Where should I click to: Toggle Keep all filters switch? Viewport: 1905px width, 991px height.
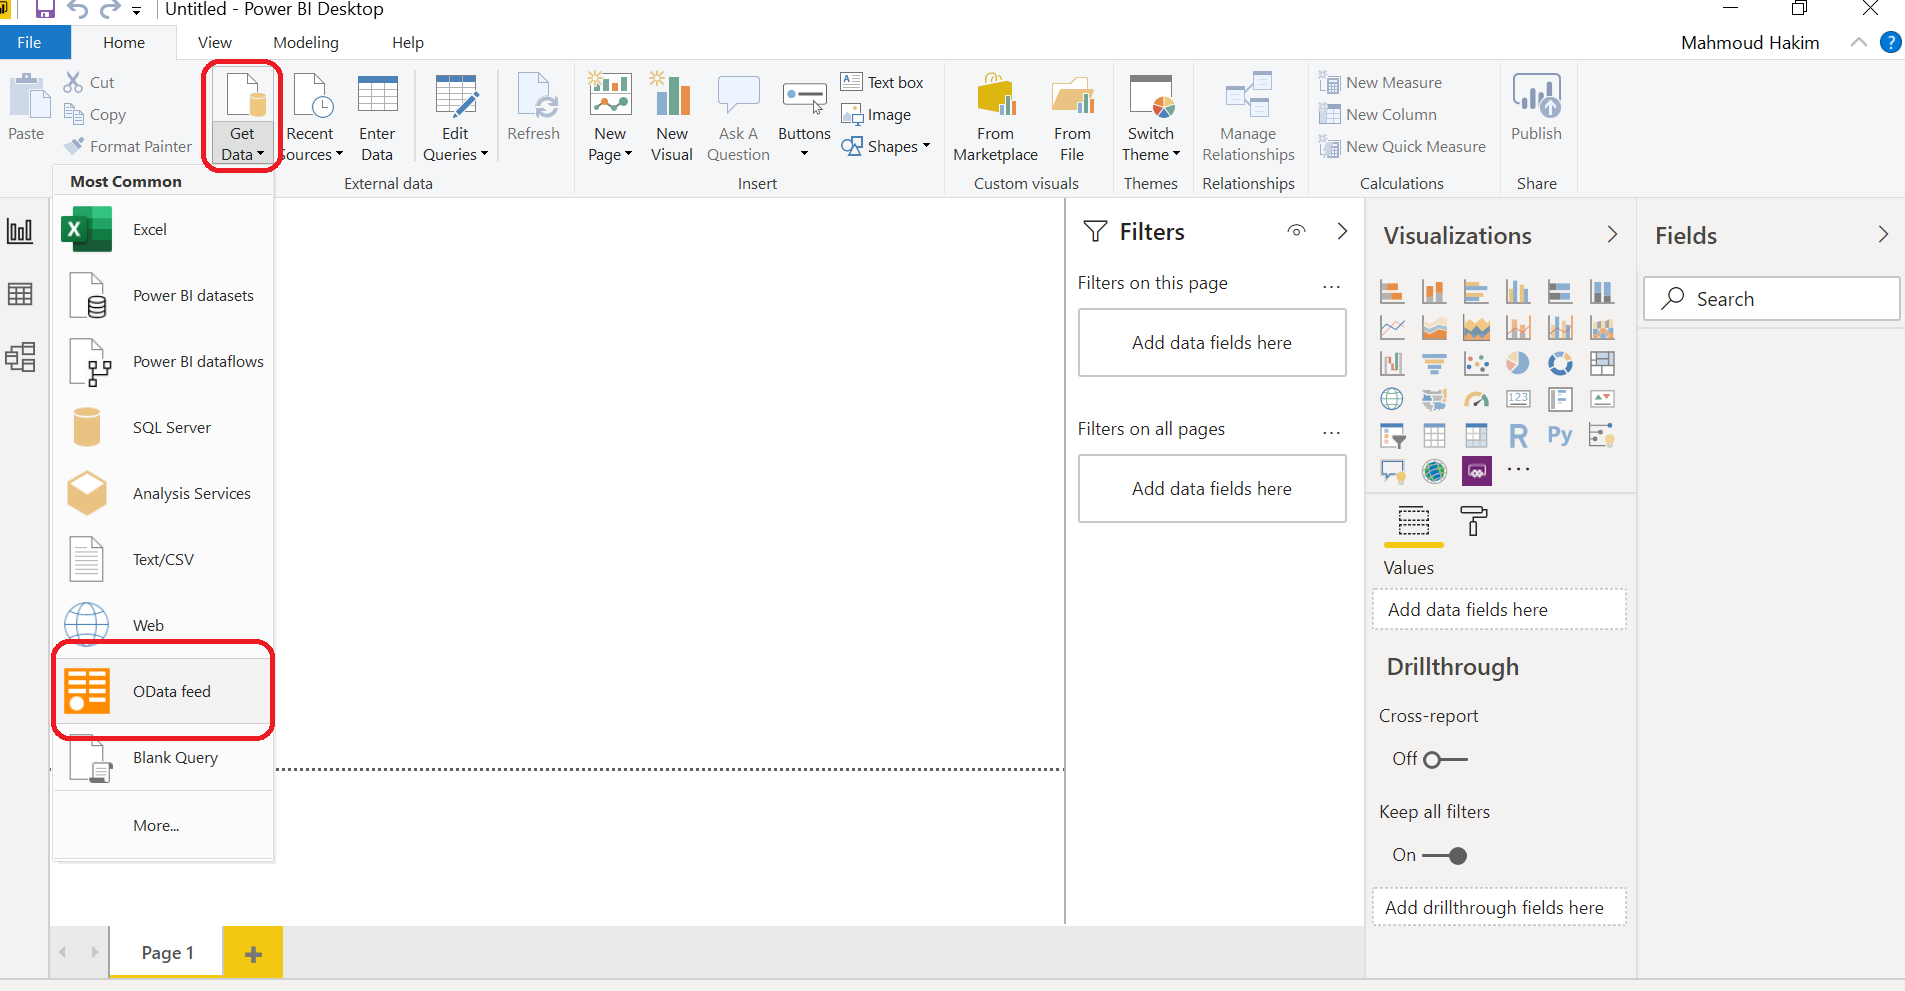1444,856
